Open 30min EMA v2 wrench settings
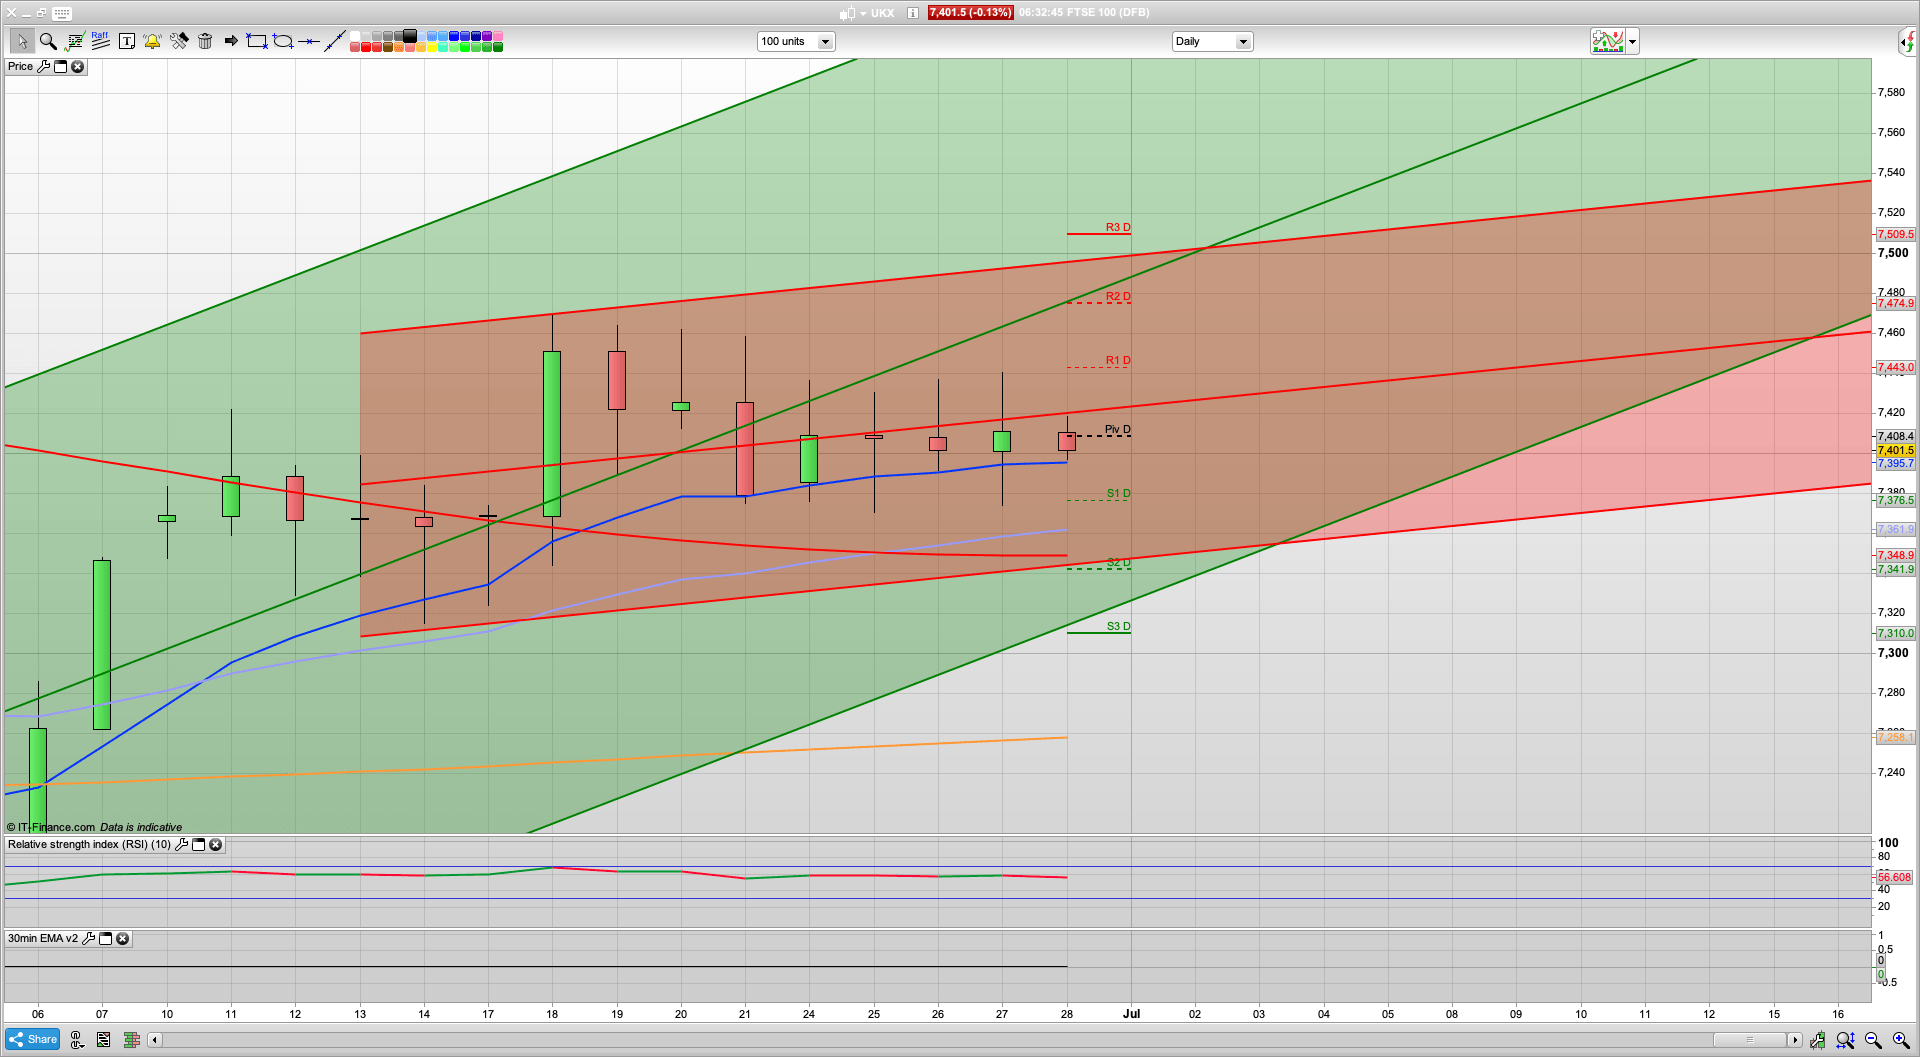 pos(88,938)
